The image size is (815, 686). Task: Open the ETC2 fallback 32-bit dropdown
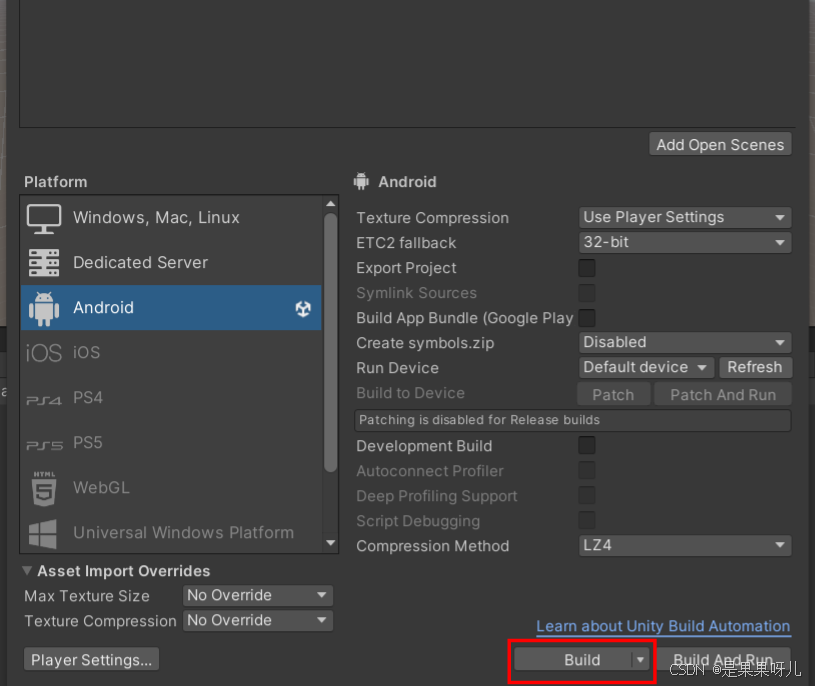(x=685, y=242)
